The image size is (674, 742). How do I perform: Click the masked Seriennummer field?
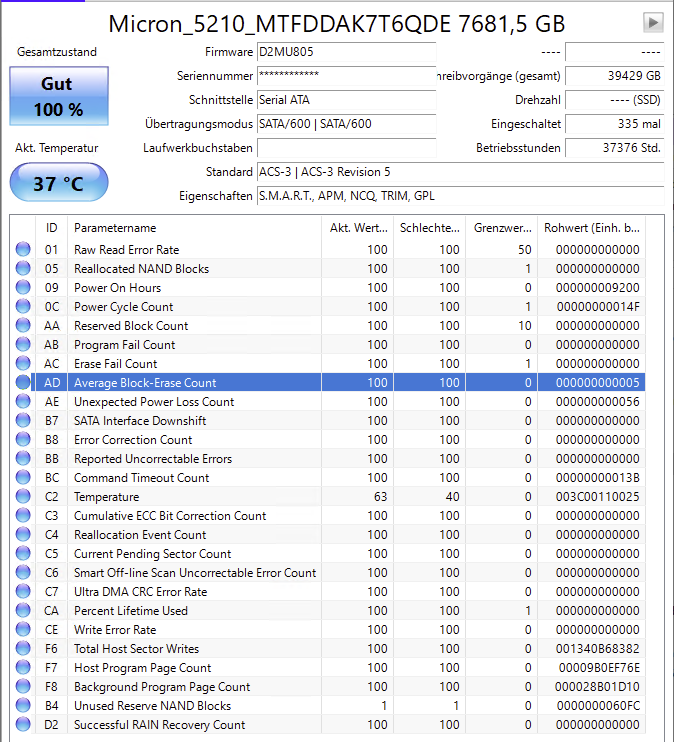click(346, 76)
